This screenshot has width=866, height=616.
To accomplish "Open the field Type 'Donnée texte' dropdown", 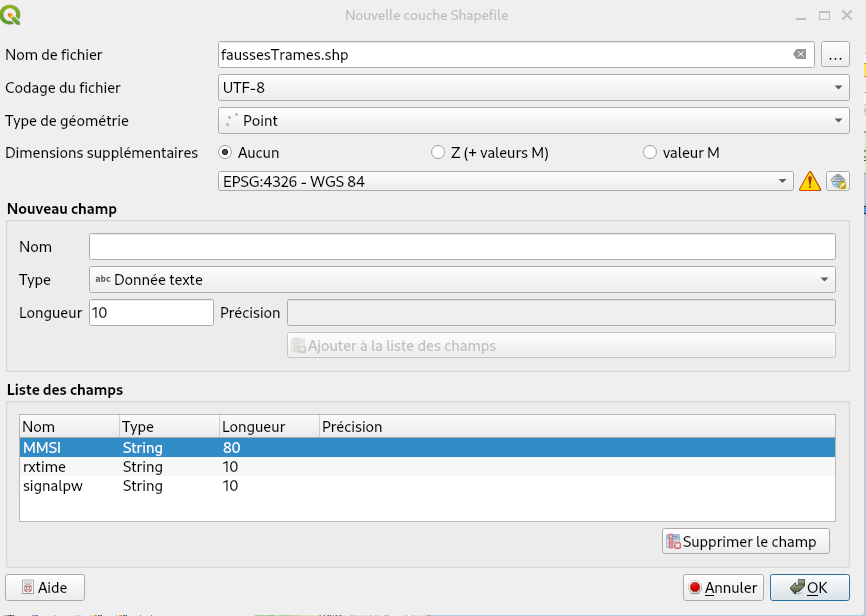I will click(x=461, y=280).
